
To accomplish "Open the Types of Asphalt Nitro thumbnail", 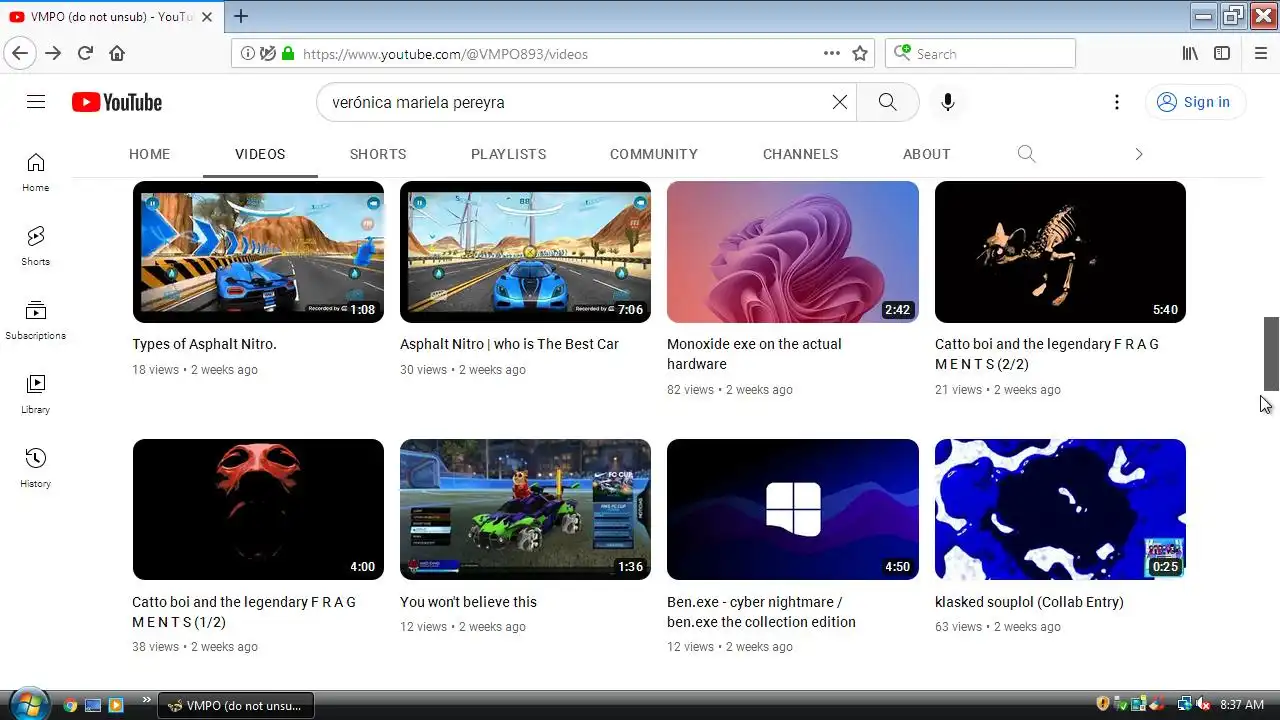I will tap(258, 252).
